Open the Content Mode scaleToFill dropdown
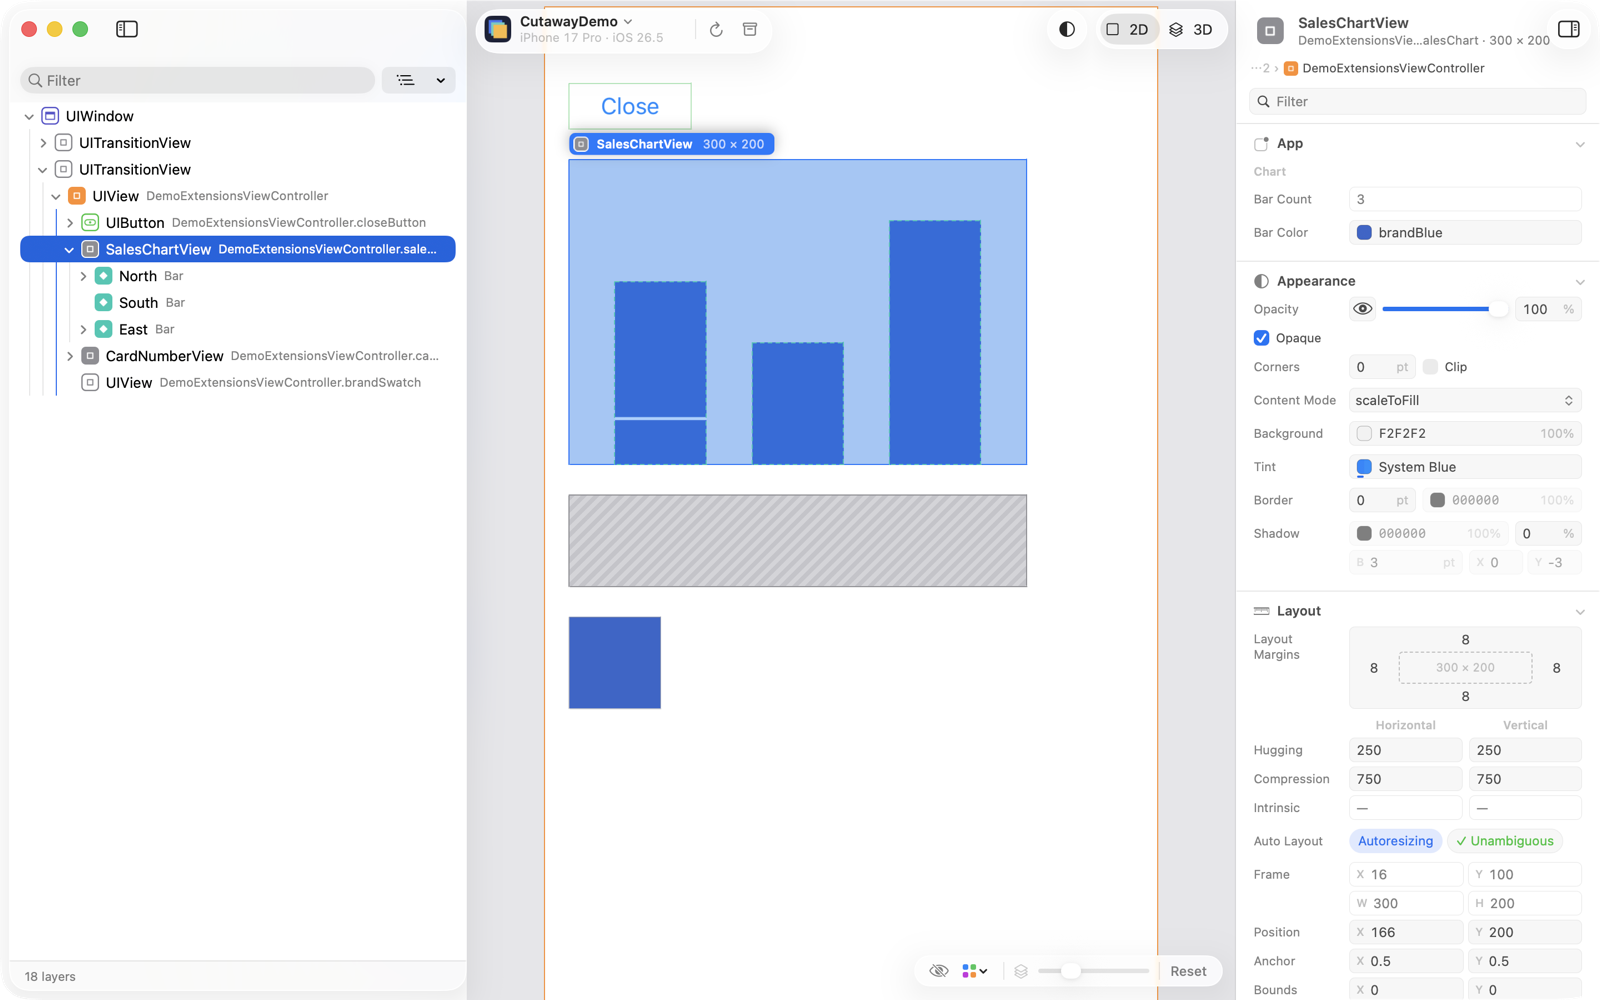1600x1000 pixels. [1465, 400]
